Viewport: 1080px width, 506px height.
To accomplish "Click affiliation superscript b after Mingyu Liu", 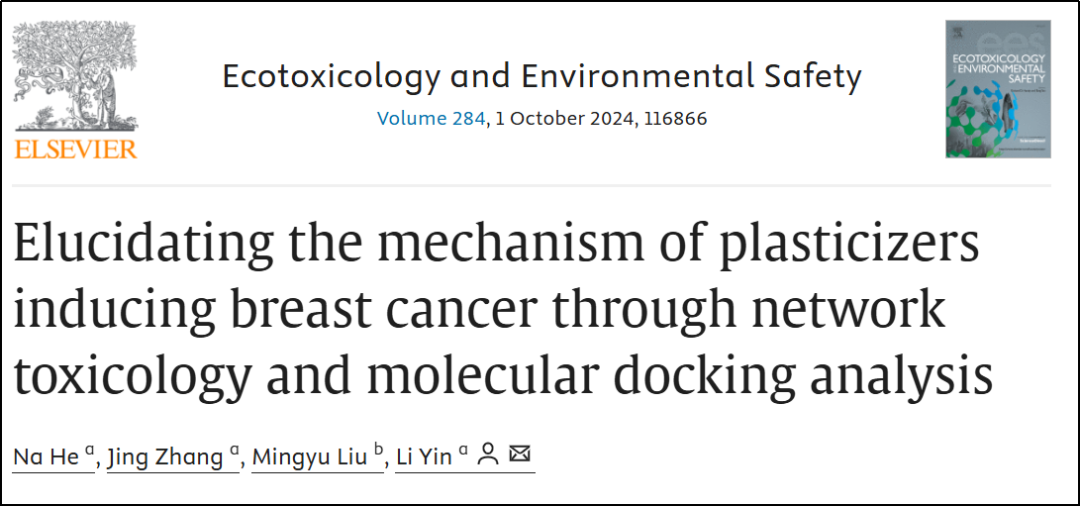I will tap(379, 451).
